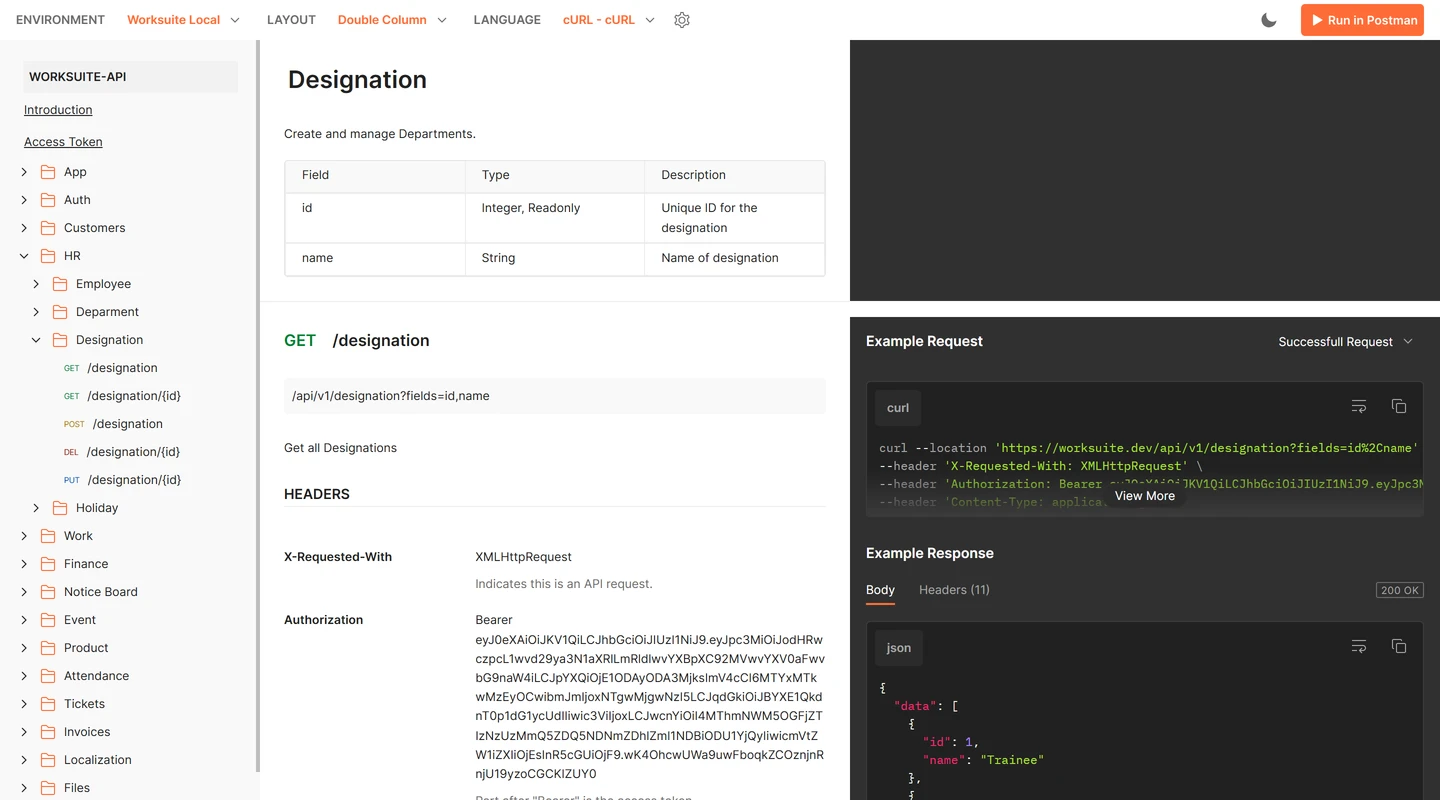1440x800 pixels.
Task: Open the Successfull Request example dropdown
Action: tap(1346, 342)
